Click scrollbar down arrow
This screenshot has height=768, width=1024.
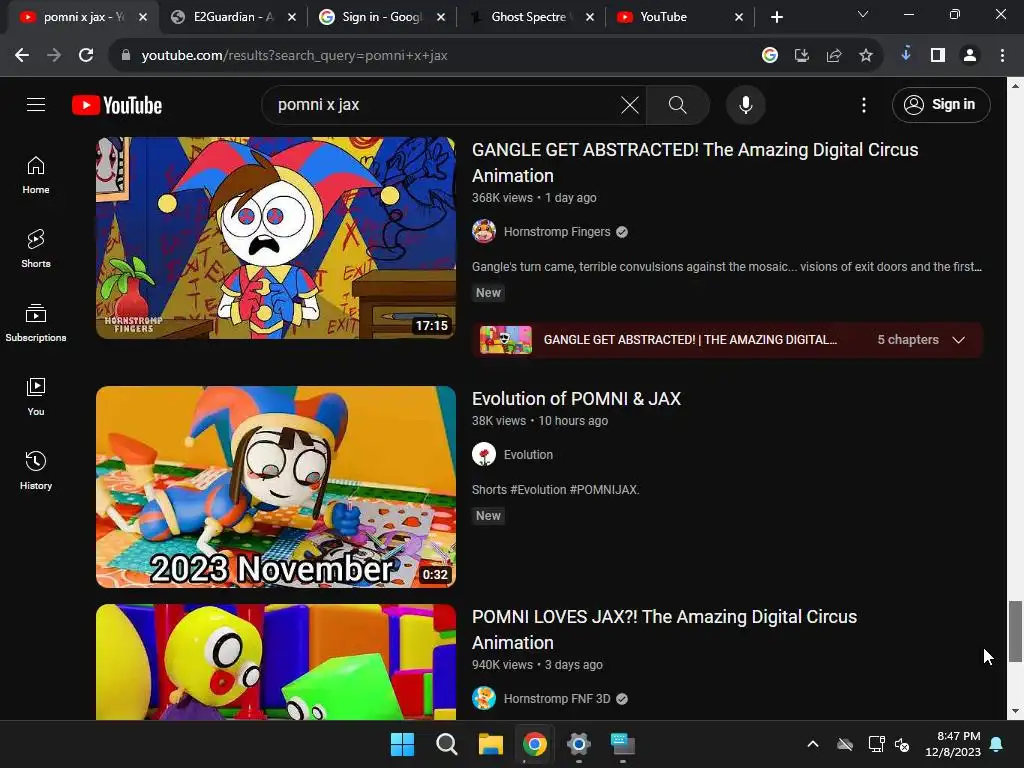pyautogui.click(x=1015, y=712)
